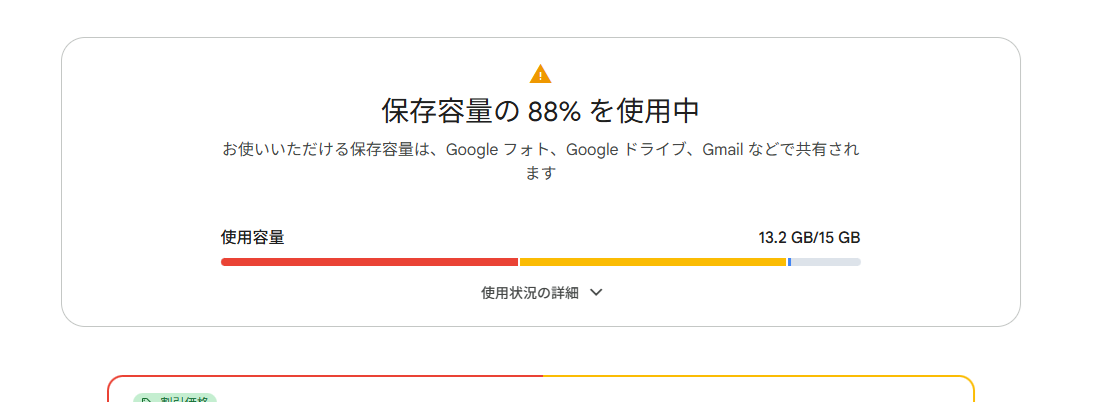Click the second description line ending in ます
This screenshot has height=402, width=1111.
click(540, 173)
